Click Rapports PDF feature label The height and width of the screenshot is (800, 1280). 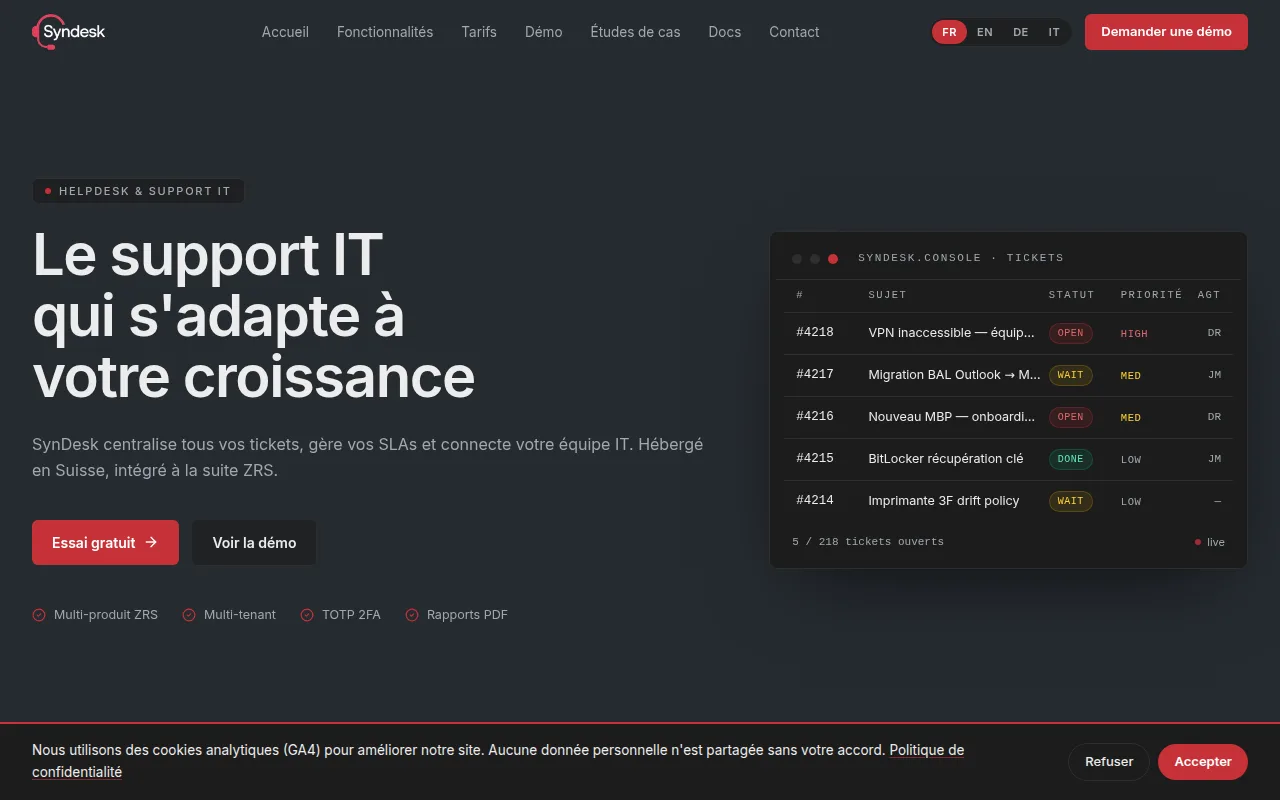click(467, 615)
